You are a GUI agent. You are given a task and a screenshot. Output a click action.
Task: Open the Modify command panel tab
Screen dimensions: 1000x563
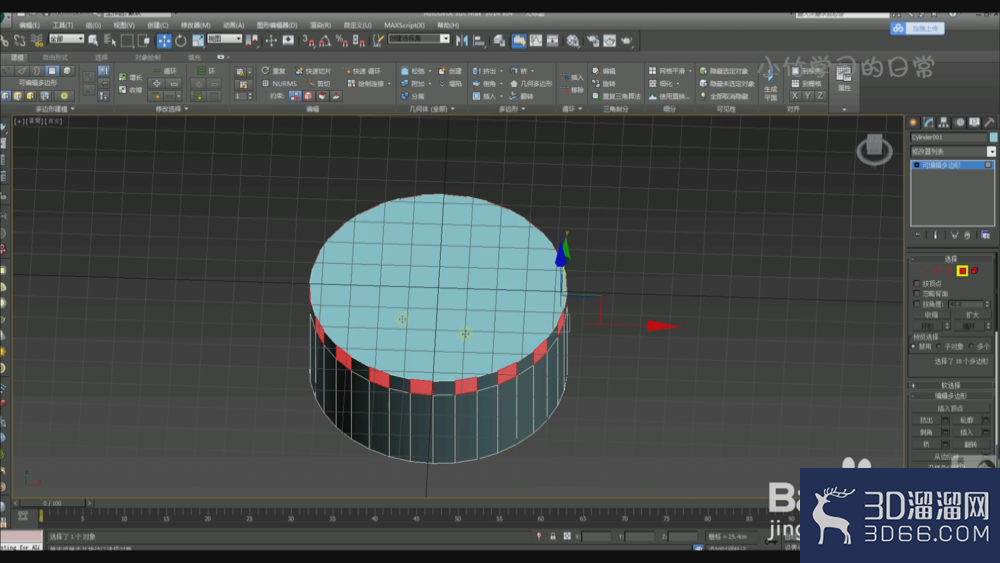click(x=929, y=122)
